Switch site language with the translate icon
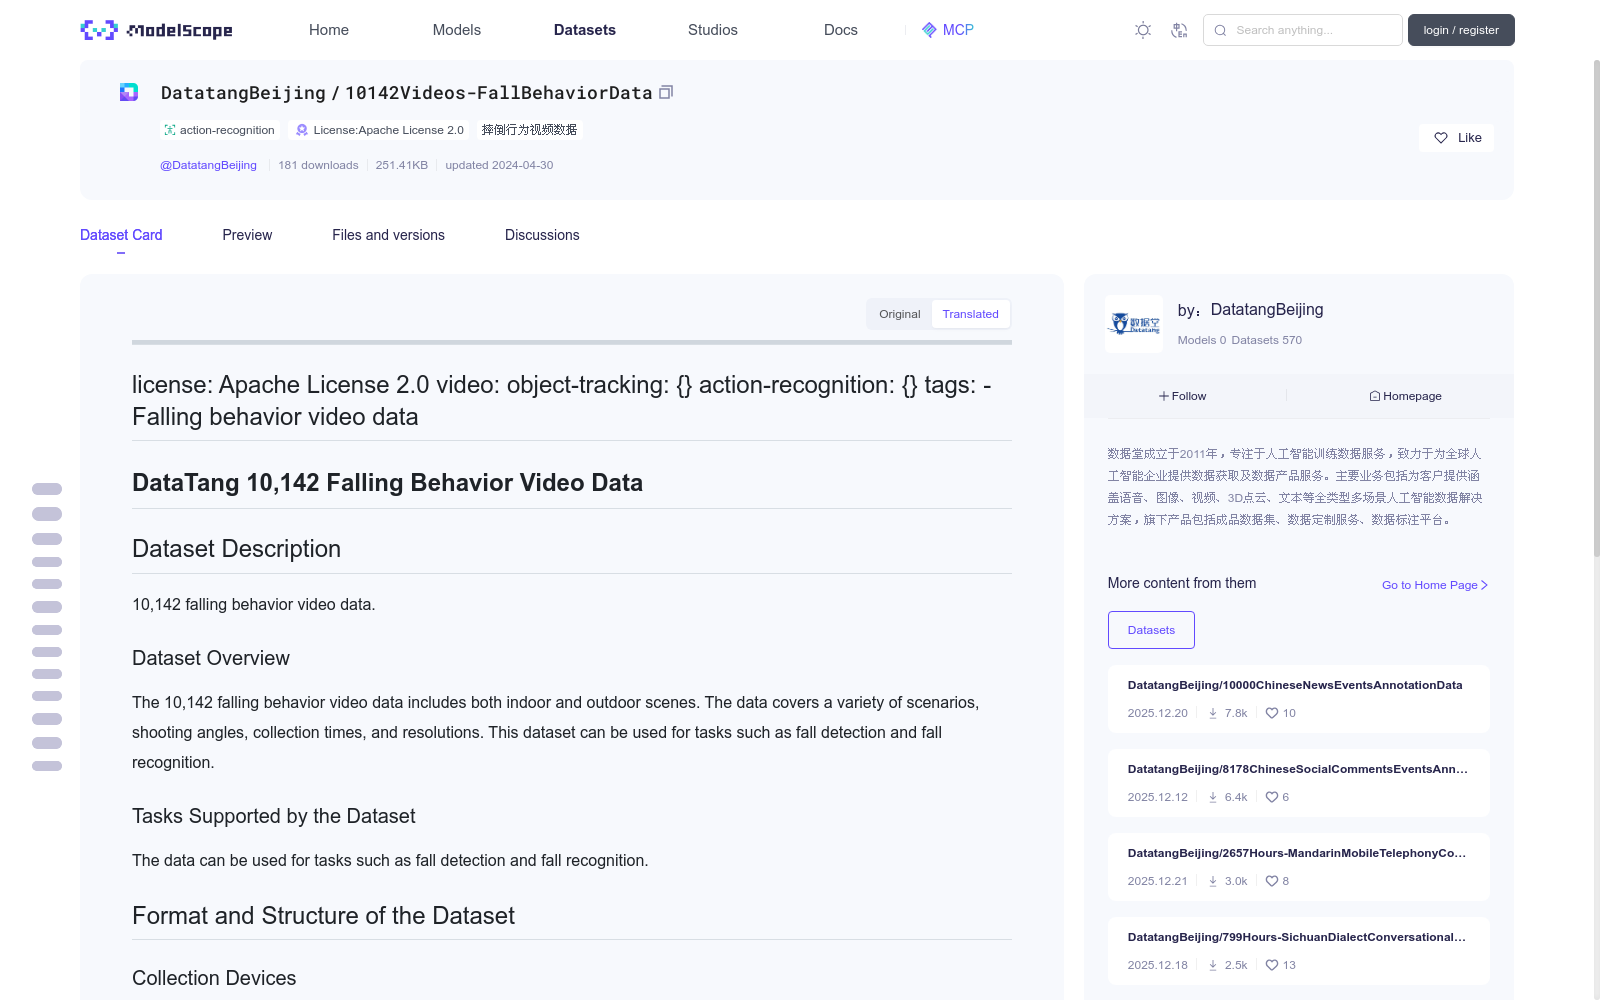This screenshot has width=1600, height=1000. click(1179, 30)
